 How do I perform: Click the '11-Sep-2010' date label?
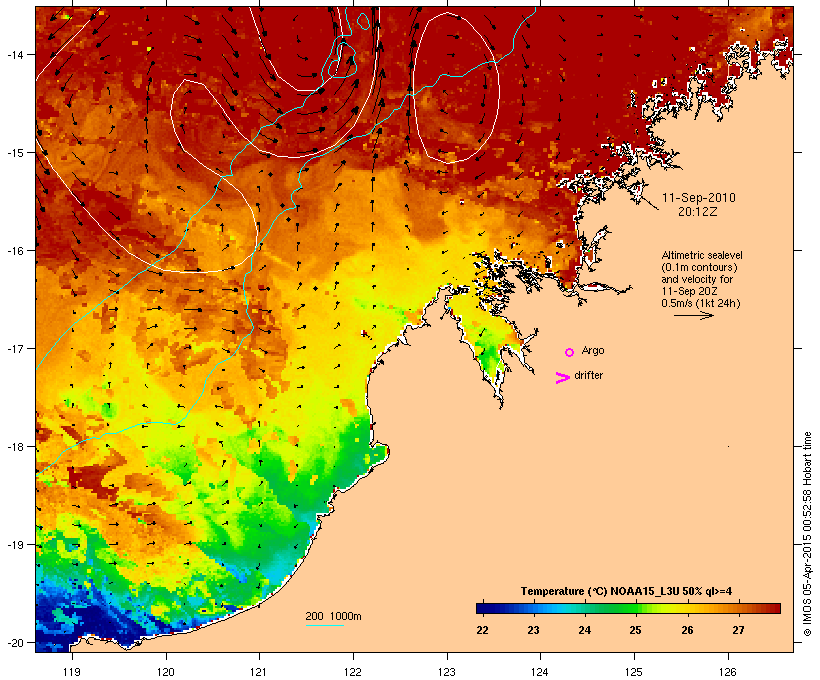tap(699, 198)
